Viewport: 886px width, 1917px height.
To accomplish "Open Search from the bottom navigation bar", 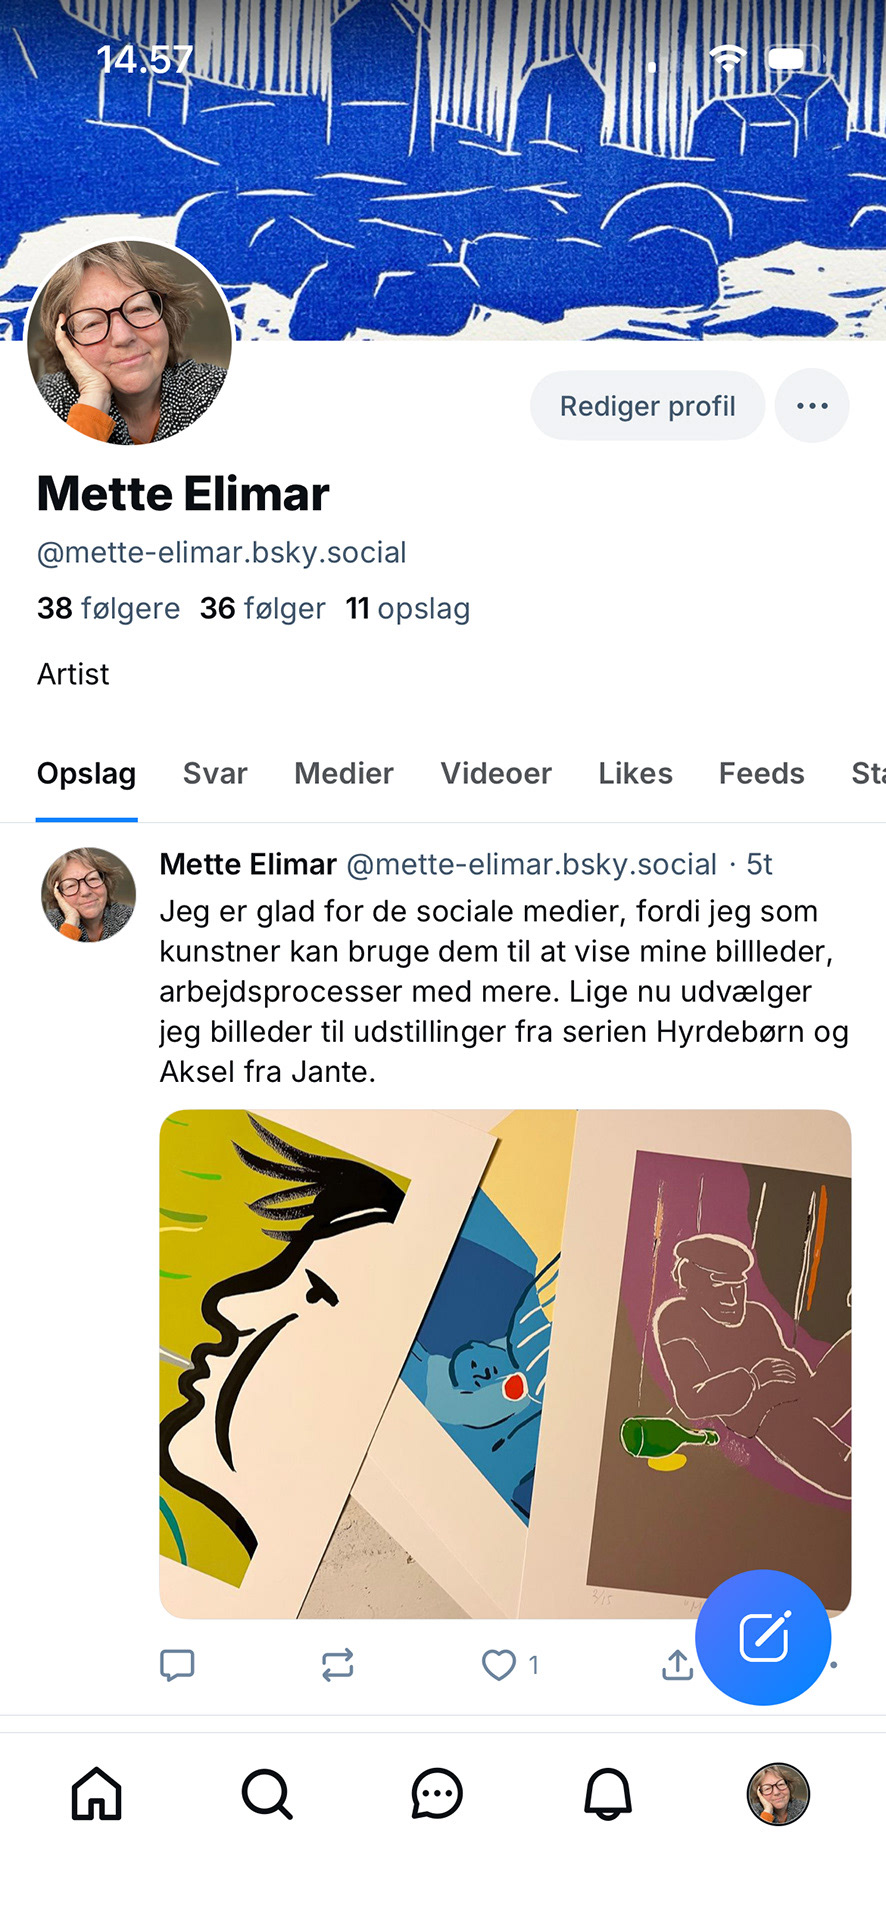I will 267,1793.
